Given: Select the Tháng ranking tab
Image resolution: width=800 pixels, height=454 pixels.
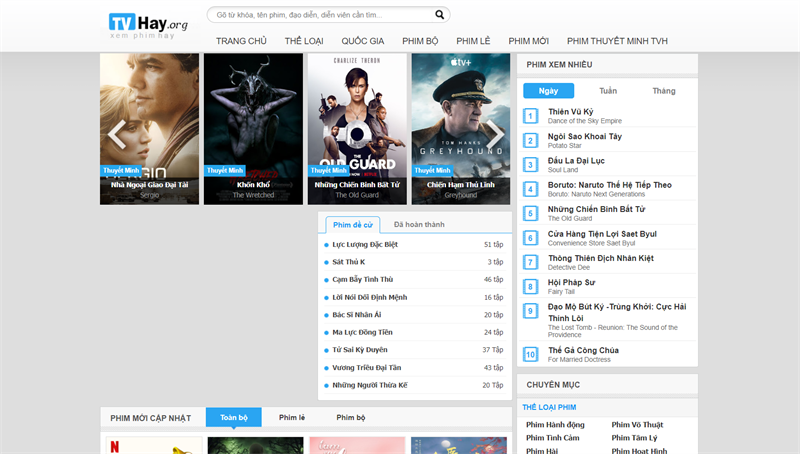Looking at the screenshot, I should [x=664, y=91].
